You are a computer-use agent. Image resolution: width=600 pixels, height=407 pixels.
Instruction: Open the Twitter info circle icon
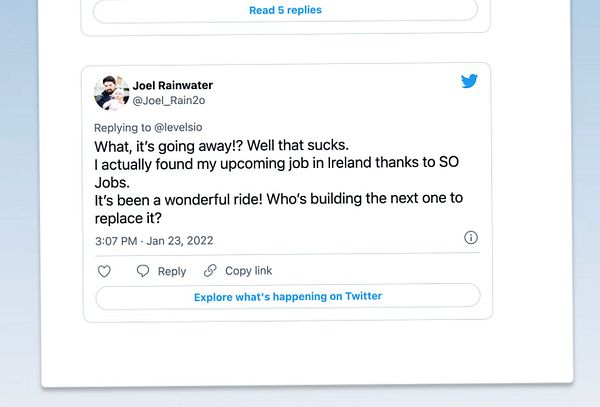tap(471, 238)
